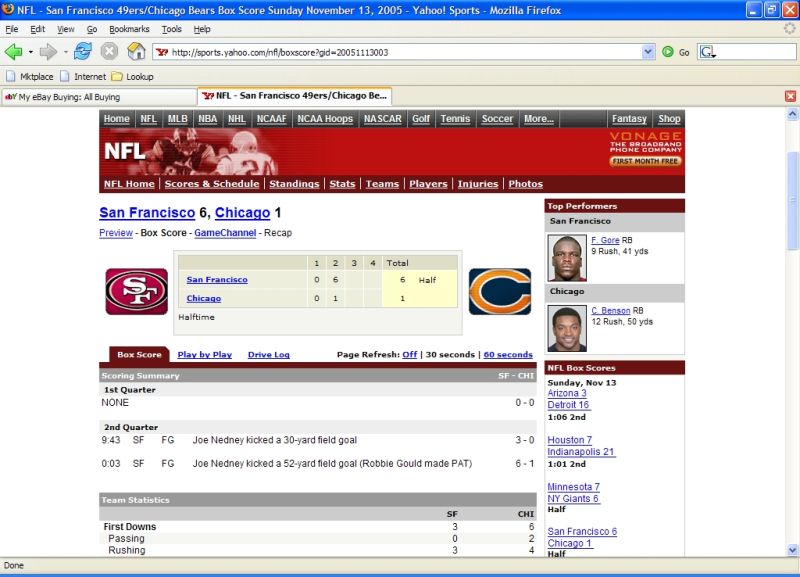Open the Play by Play tab
800x577 pixels.
coord(205,355)
